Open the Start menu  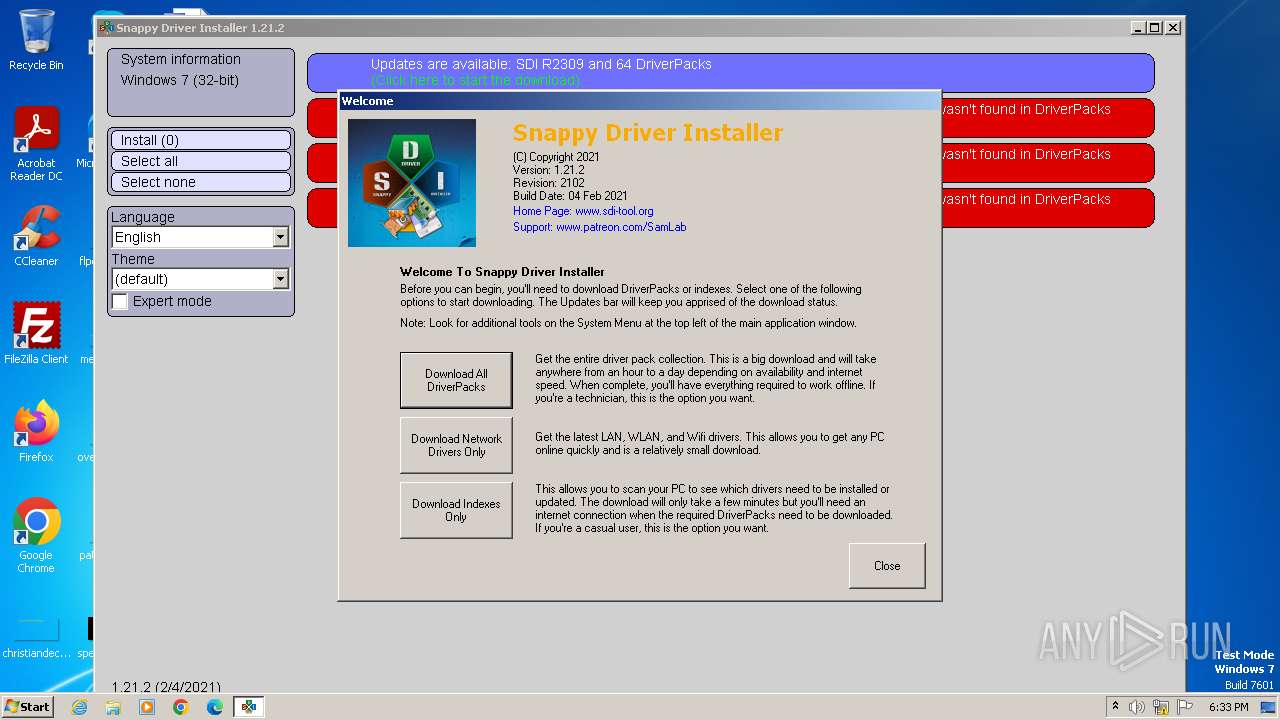pos(28,707)
